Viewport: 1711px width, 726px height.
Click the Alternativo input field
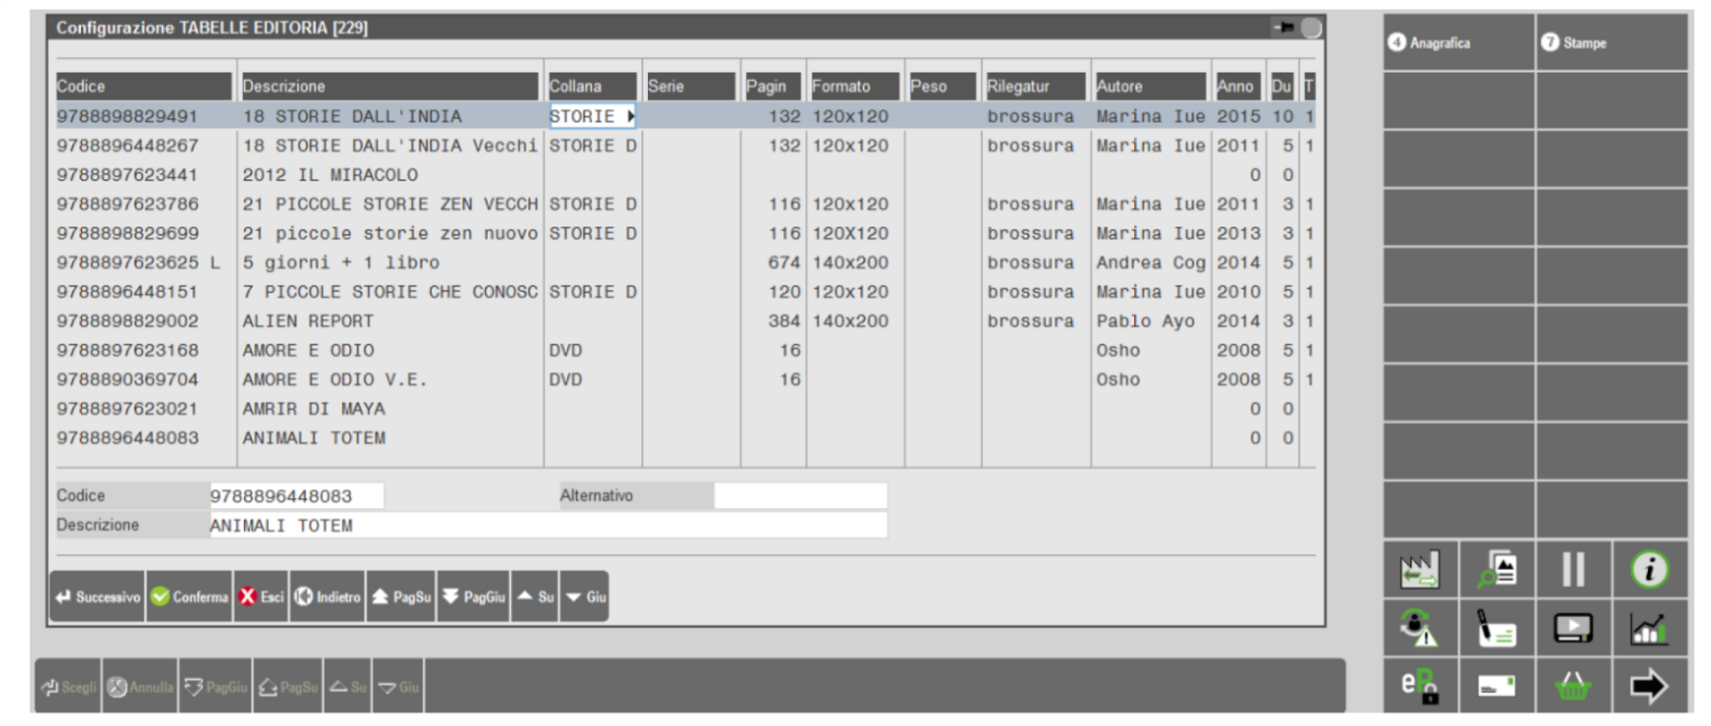coord(799,496)
